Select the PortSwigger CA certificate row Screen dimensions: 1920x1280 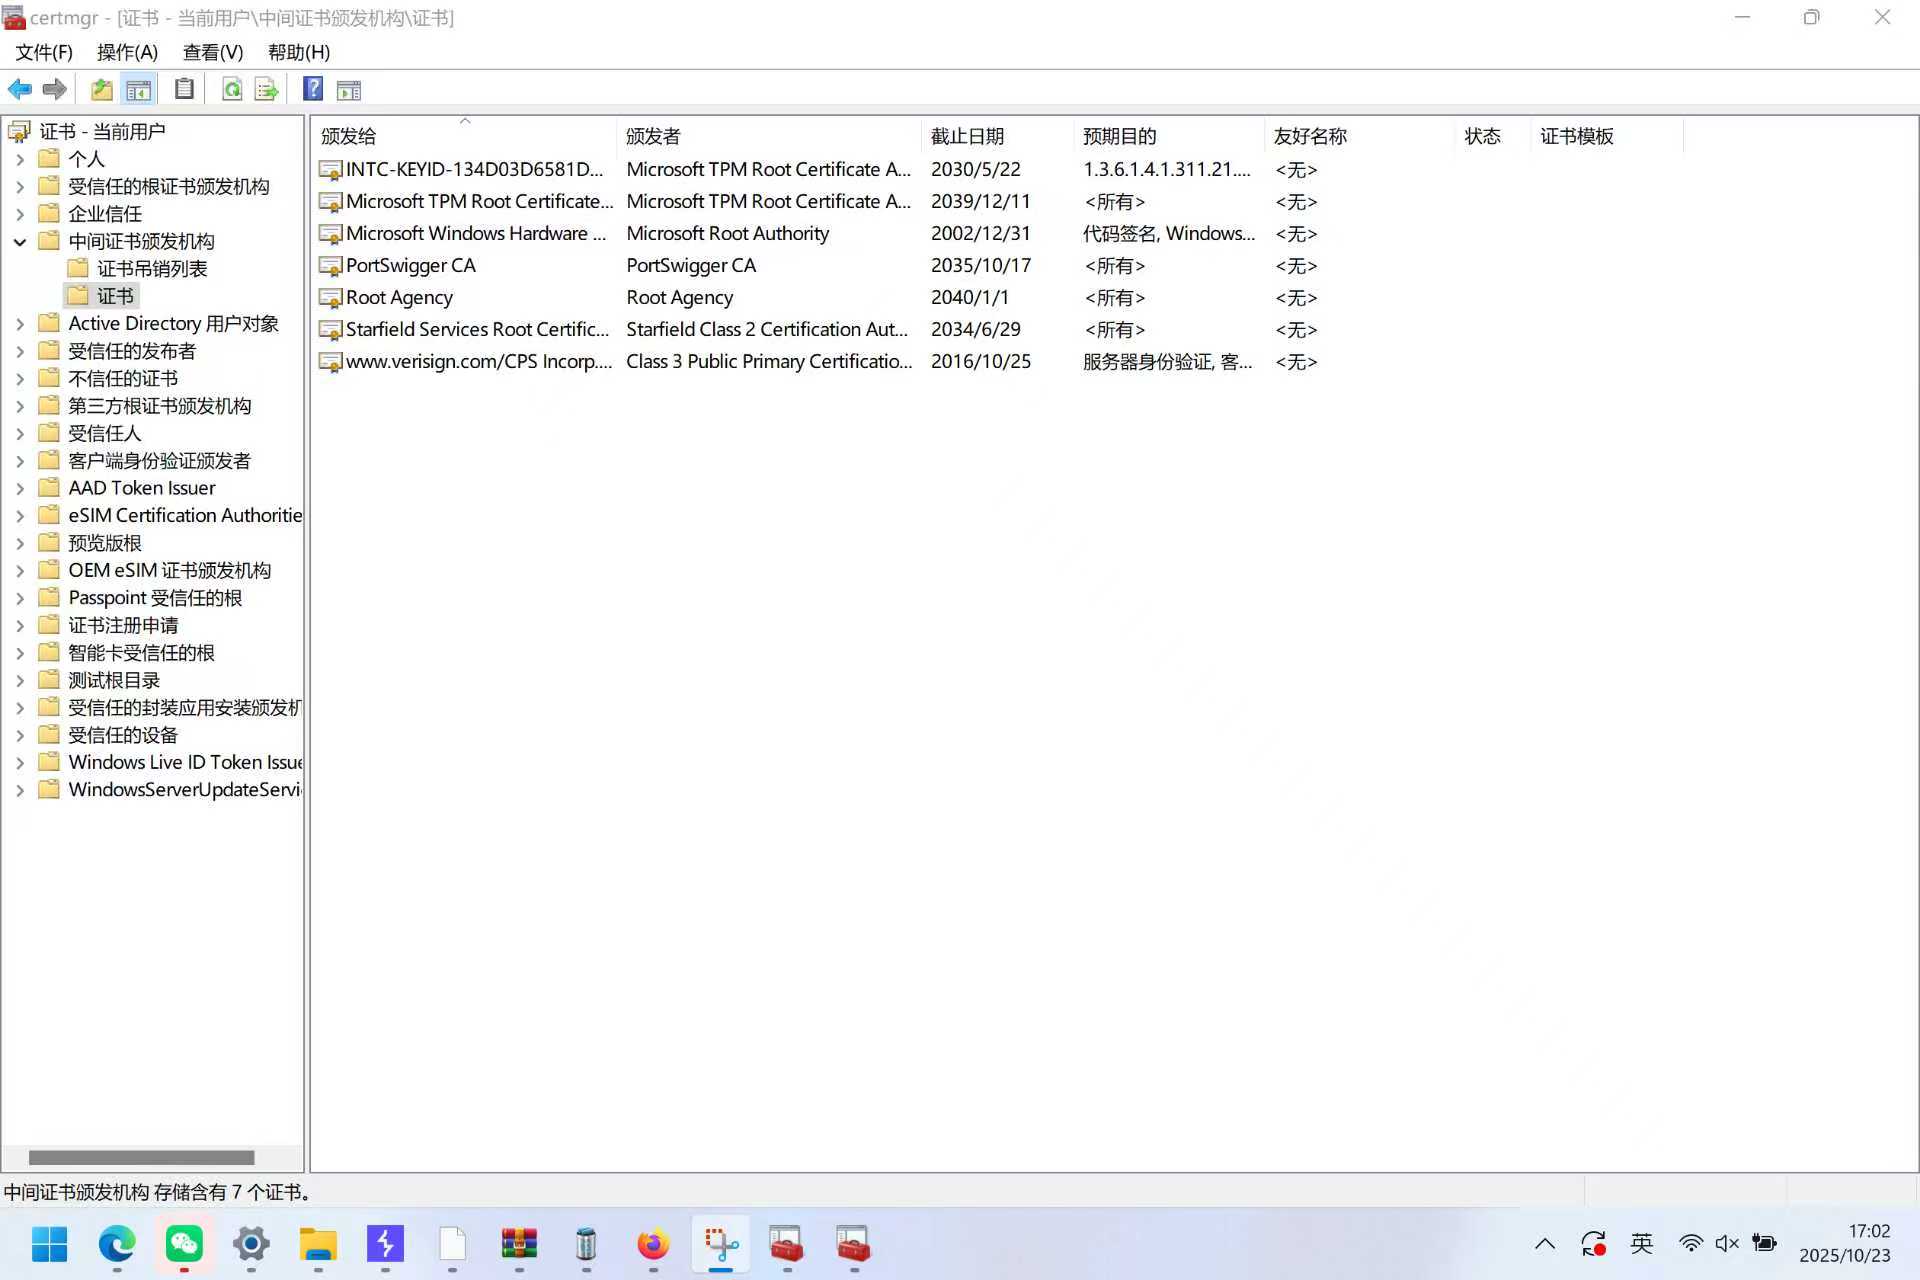click(410, 266)
